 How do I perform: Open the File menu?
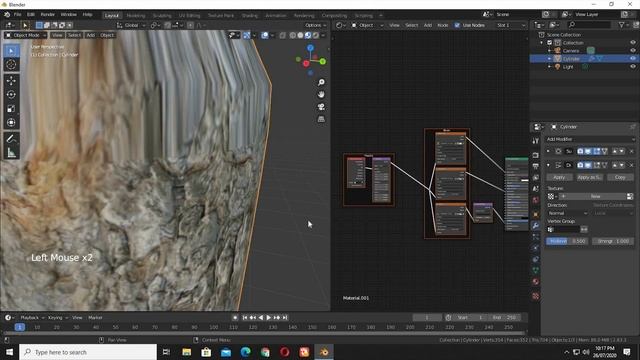[18, 15]
